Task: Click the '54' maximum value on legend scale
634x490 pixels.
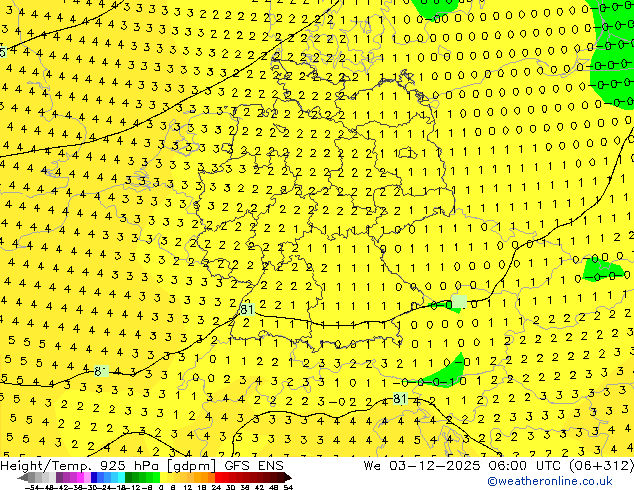Action: tap(288, 487)
